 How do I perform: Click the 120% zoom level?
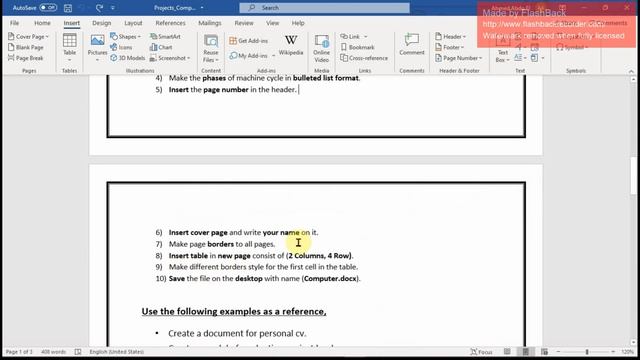coord(628,351)
